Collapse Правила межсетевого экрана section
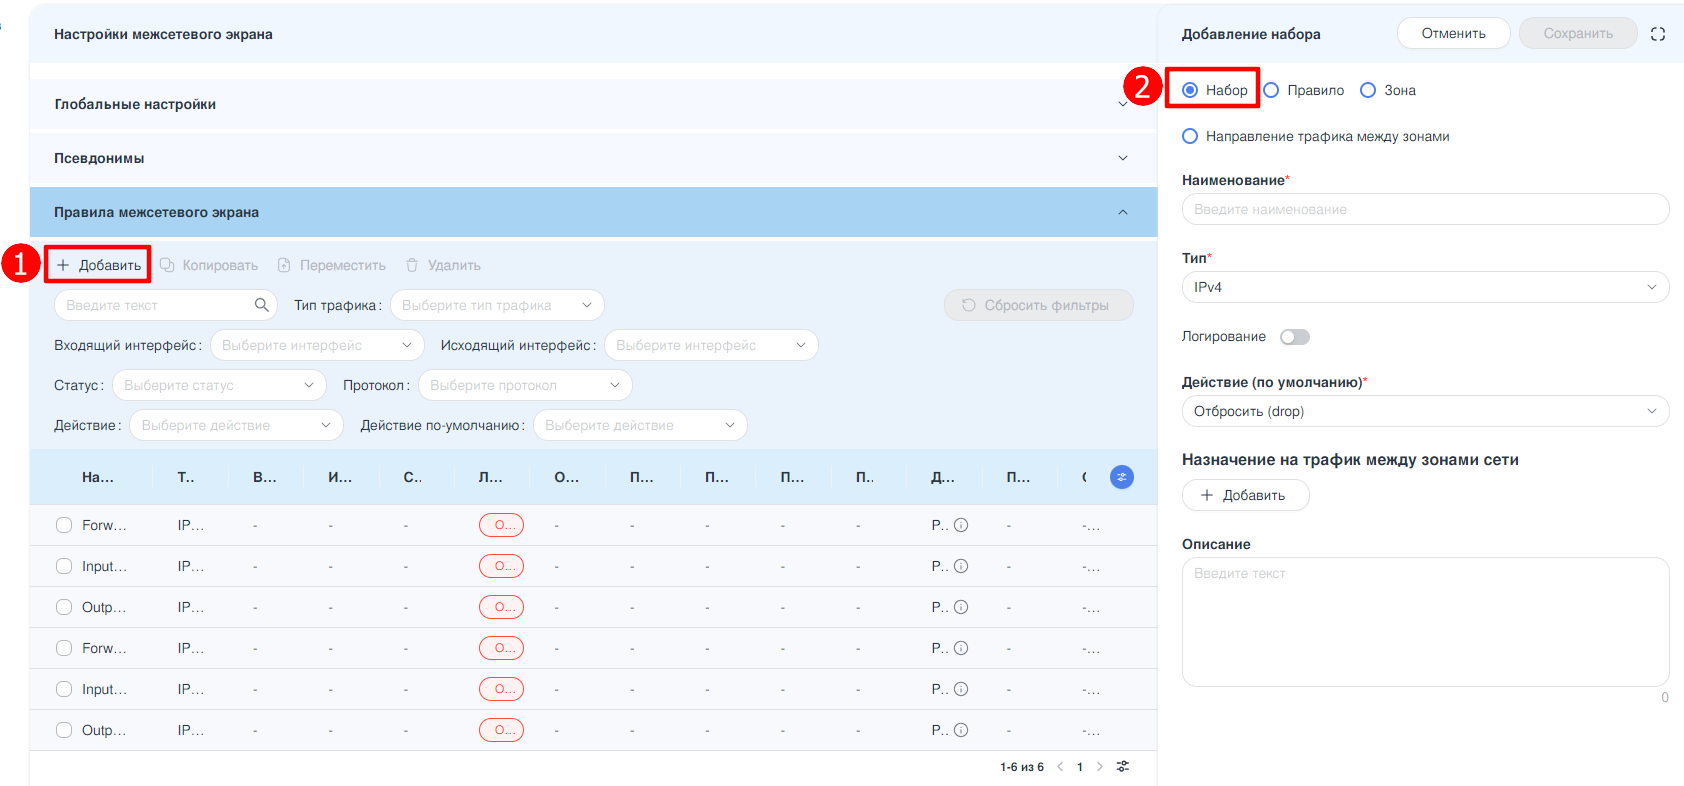 [x=1122, y=212]
